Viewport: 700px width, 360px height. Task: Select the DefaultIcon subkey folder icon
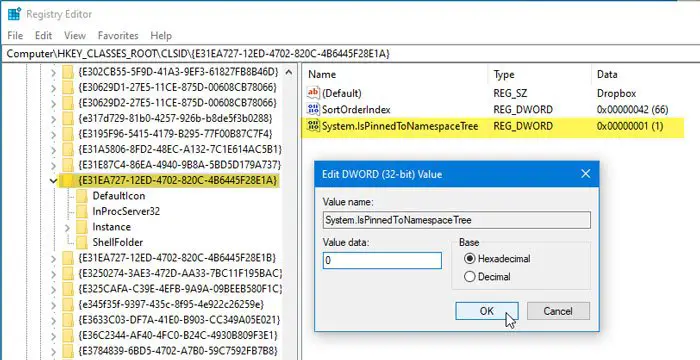pos(82,196)
